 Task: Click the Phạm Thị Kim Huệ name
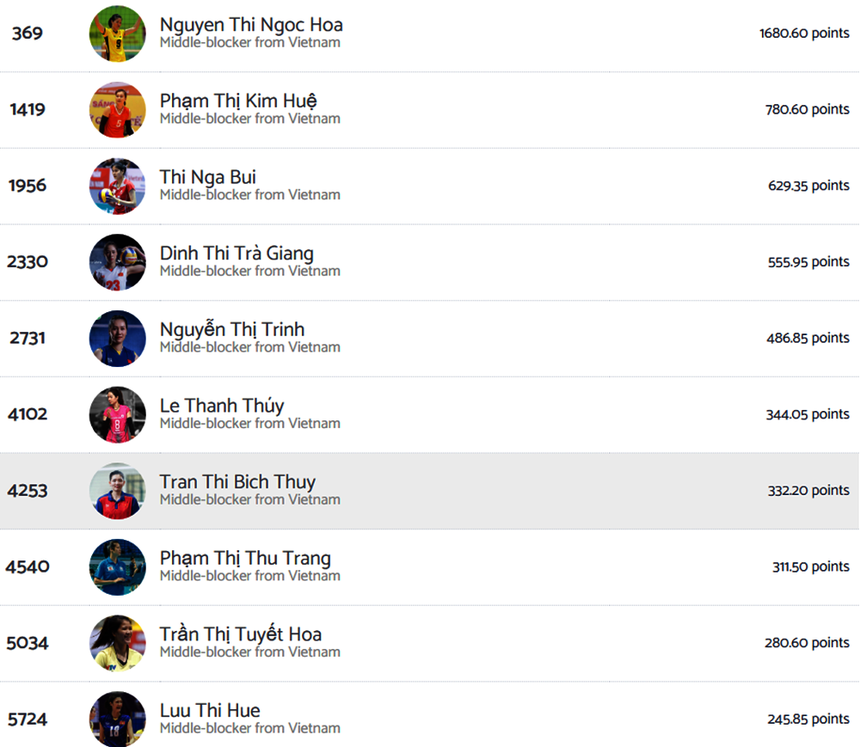[x=238, y=100]
